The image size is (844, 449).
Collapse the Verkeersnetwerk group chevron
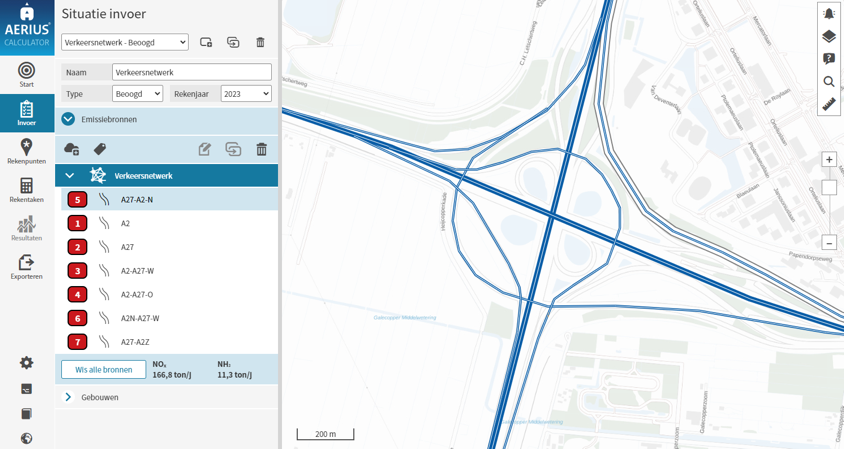click(69, 176)
